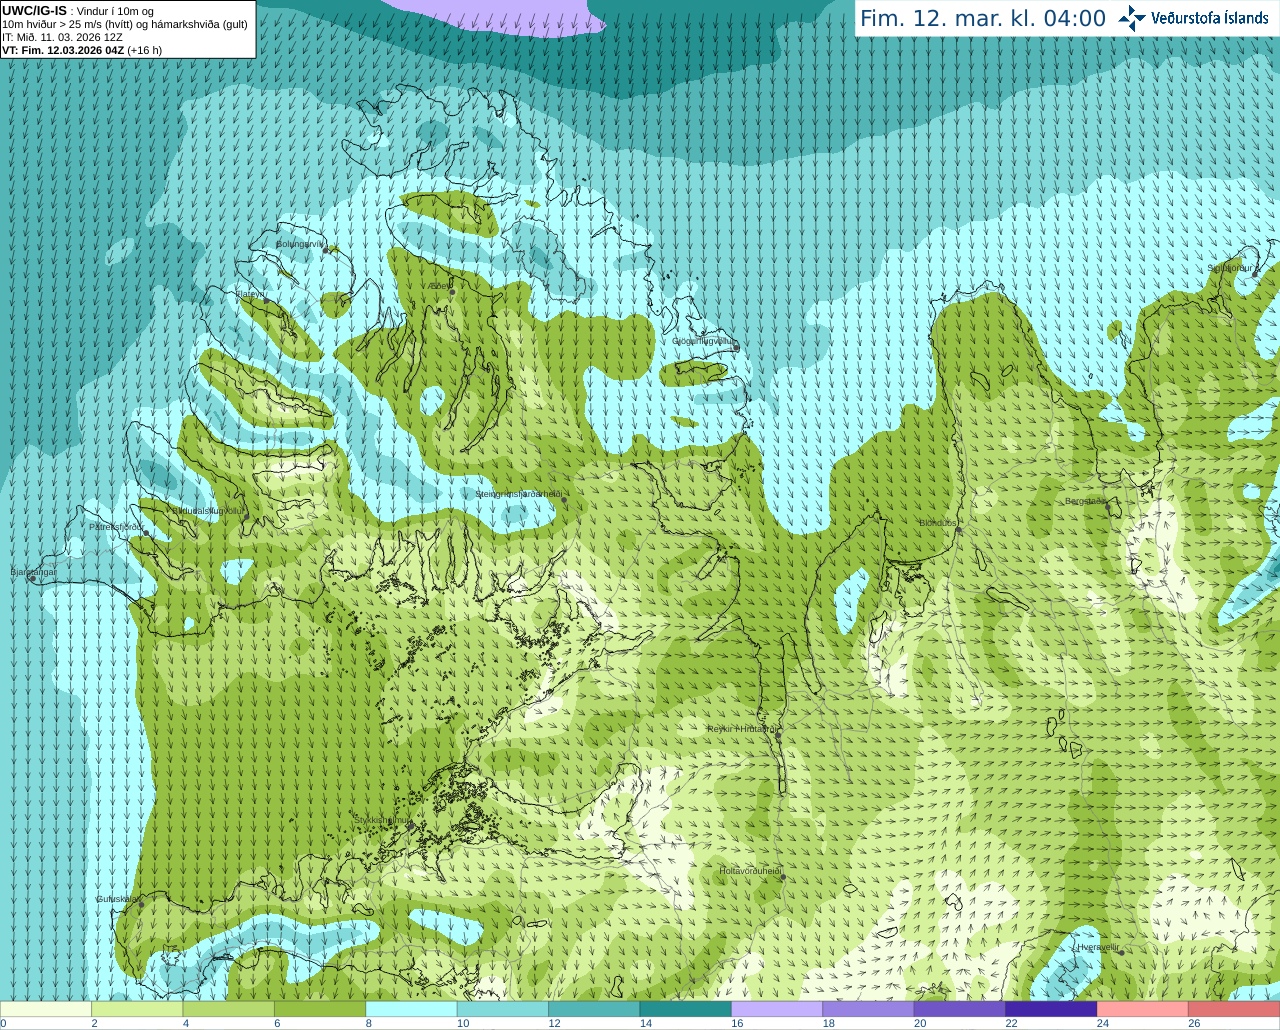Click the Reykir í Hrútafirði station label
The height and width of the screenshot is (1030, 1280).
(x=742, y=729)
